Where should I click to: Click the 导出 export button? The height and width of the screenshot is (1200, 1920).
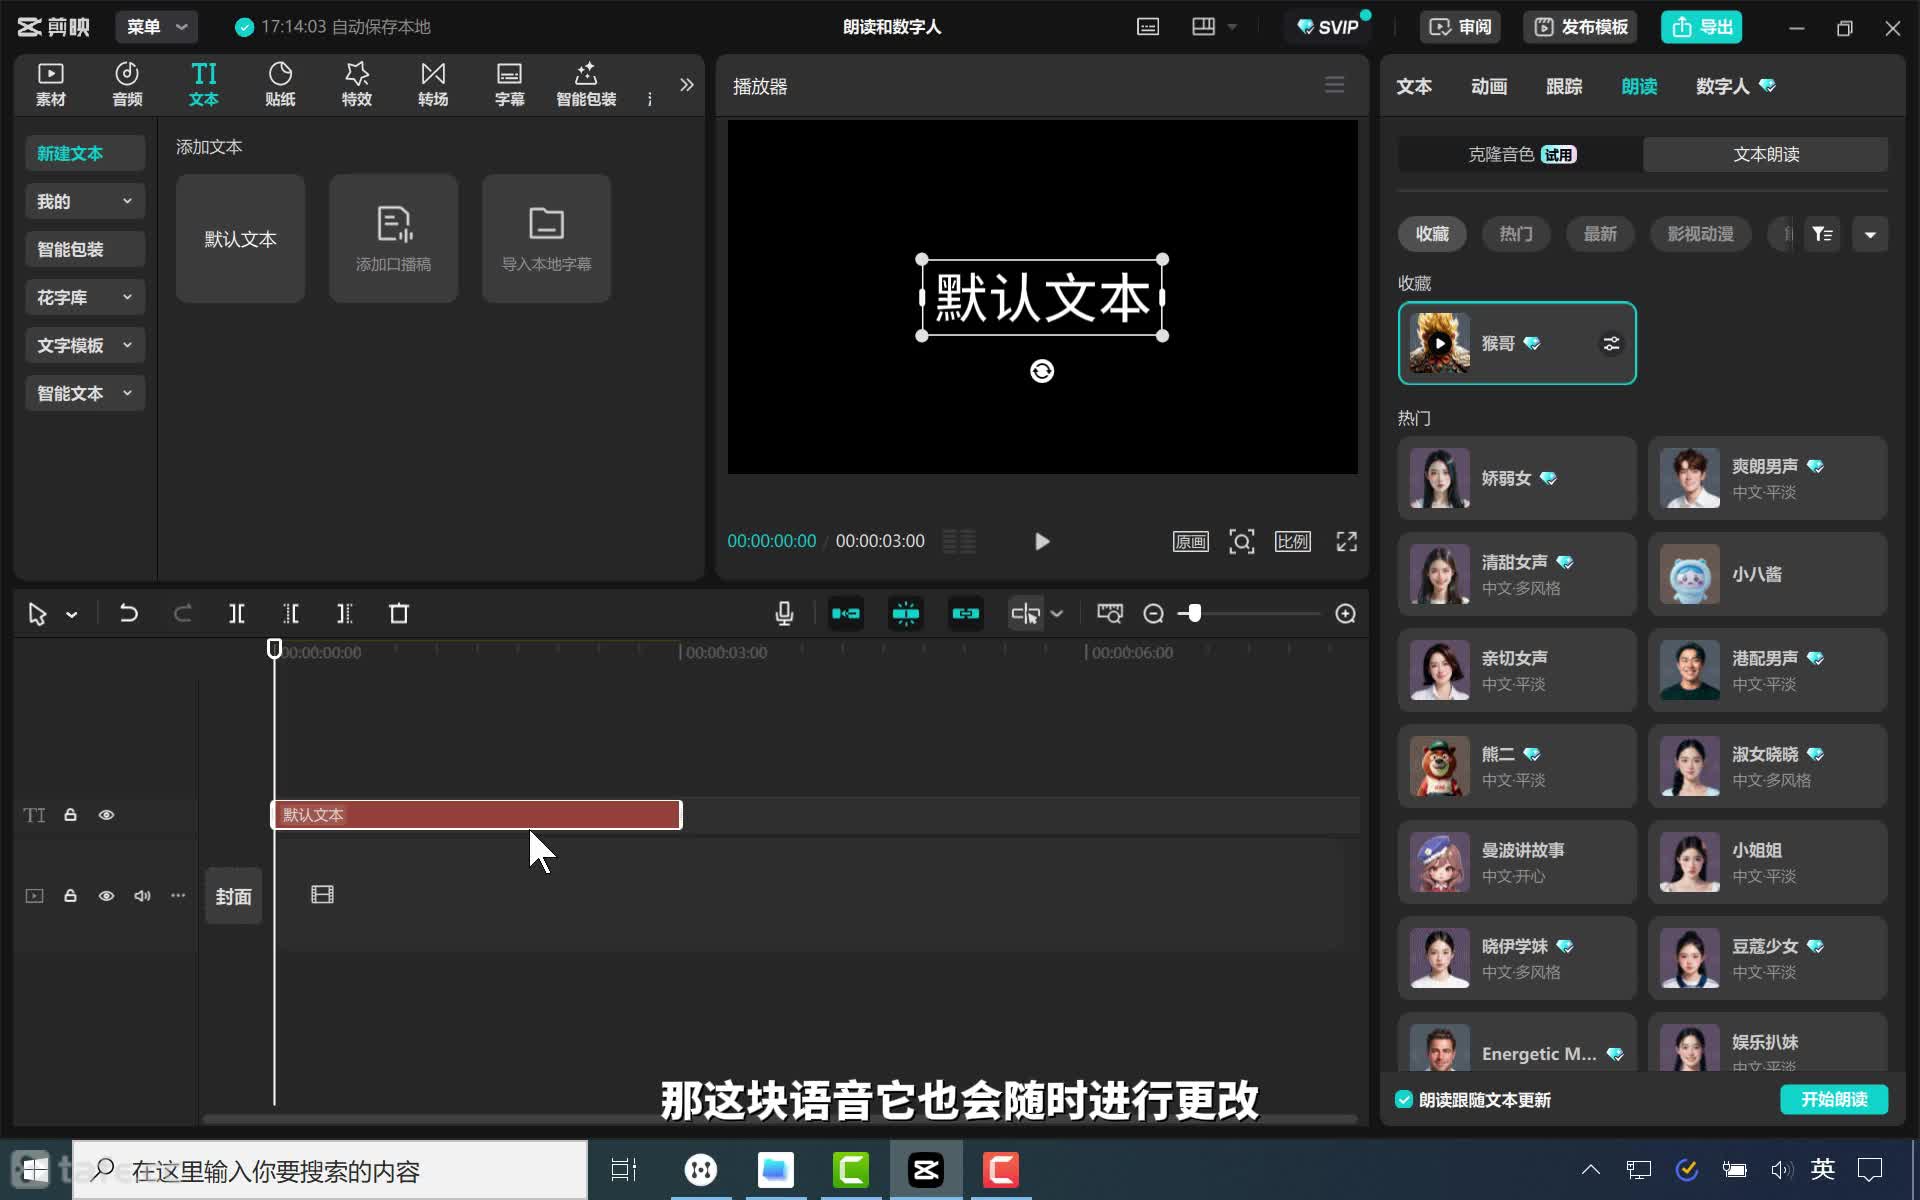[1702, 27]
